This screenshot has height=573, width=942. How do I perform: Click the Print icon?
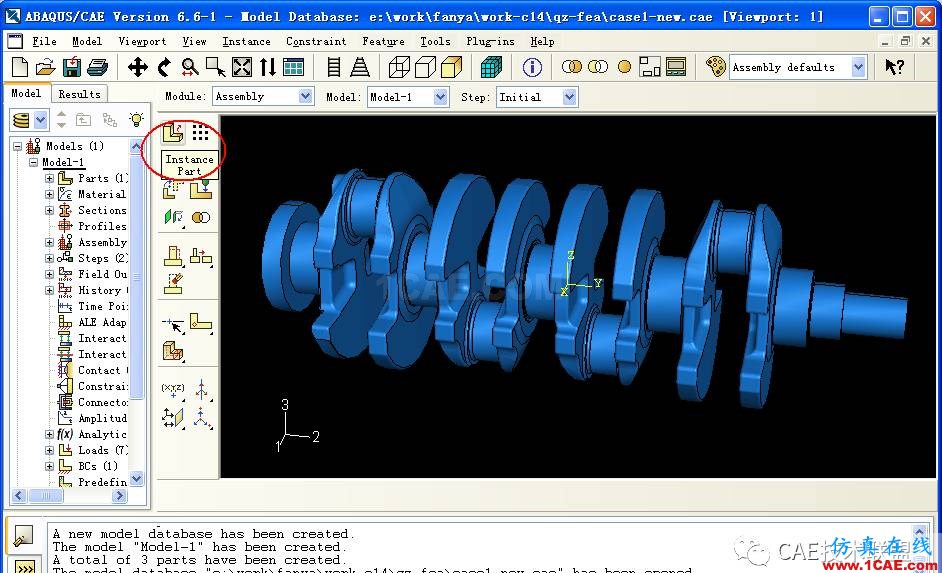coord(97,67)
